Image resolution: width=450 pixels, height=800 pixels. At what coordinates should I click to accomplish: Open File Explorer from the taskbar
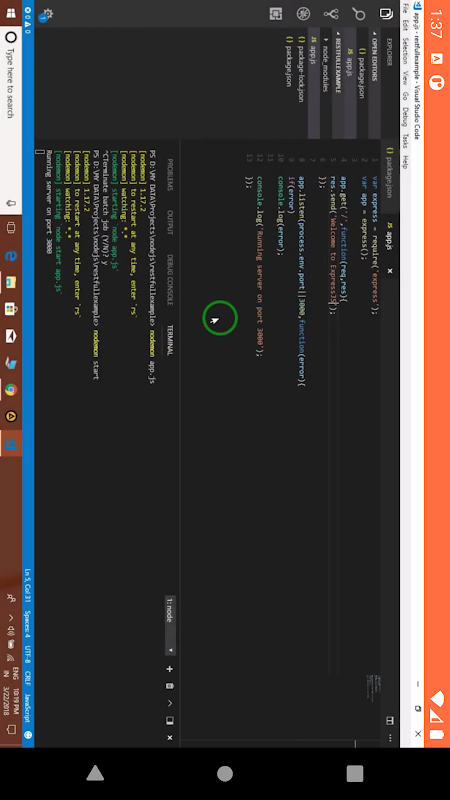point(11,282)
